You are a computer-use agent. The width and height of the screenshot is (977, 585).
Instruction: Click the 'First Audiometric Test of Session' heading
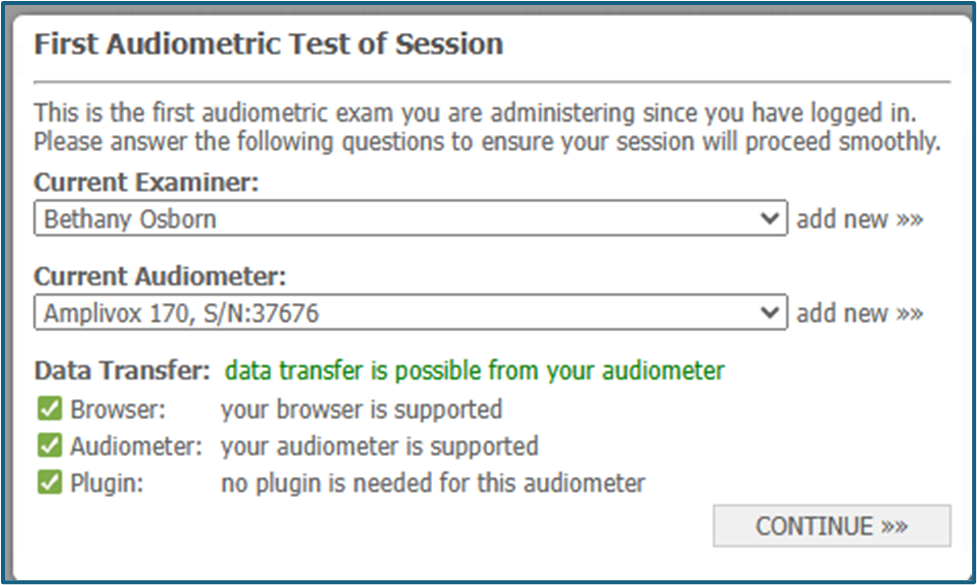[x=268, y=45]
